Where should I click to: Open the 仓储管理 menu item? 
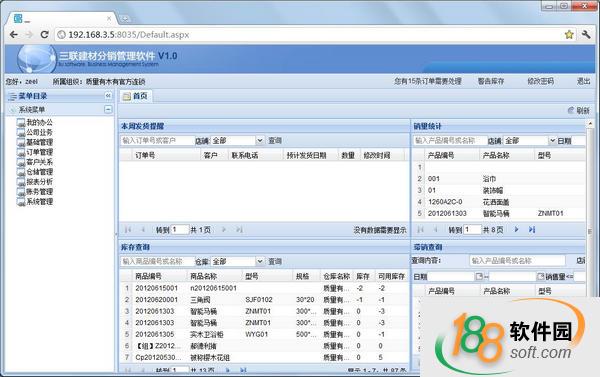click(39, 172)
